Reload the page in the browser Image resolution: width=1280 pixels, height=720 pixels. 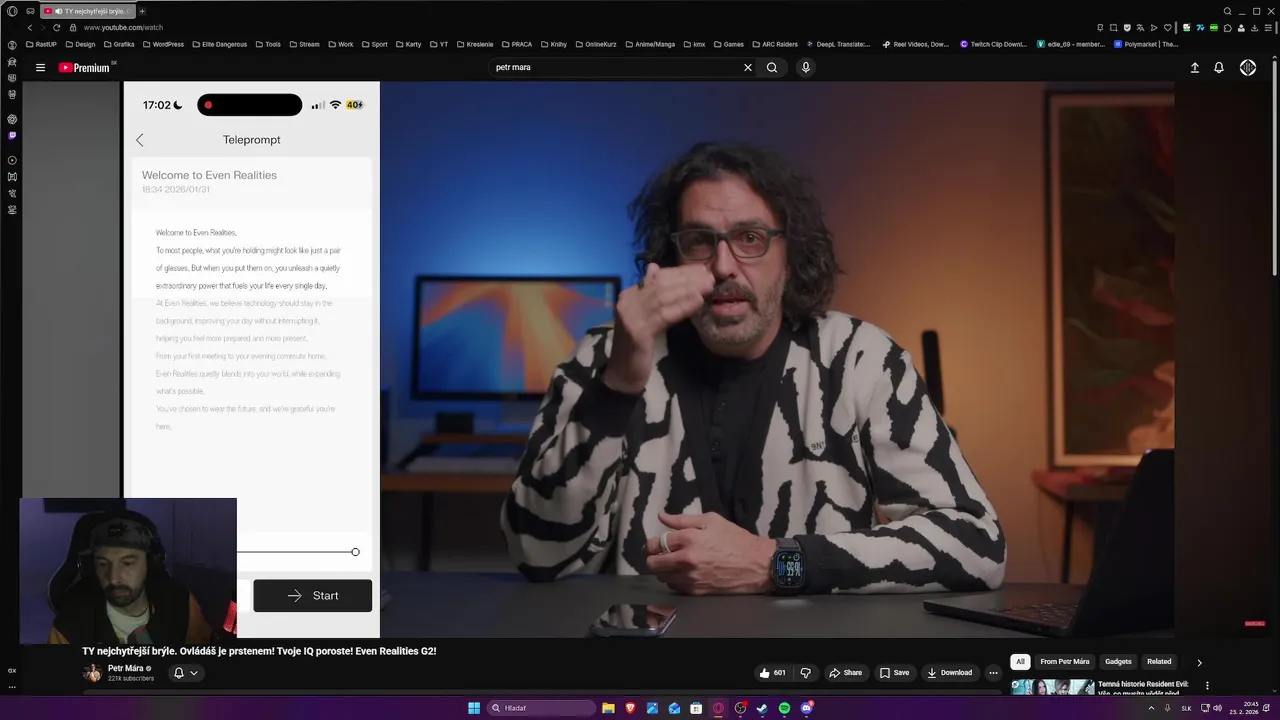56,27
